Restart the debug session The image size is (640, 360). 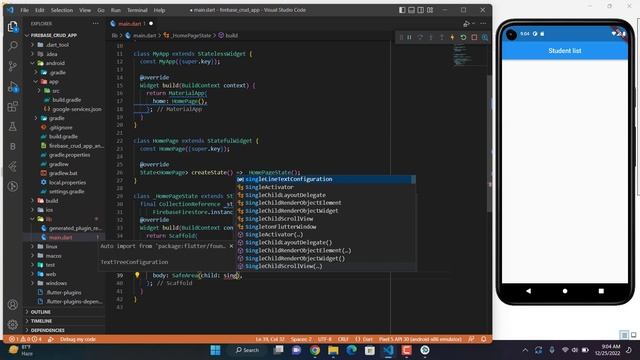click(463, 37)
